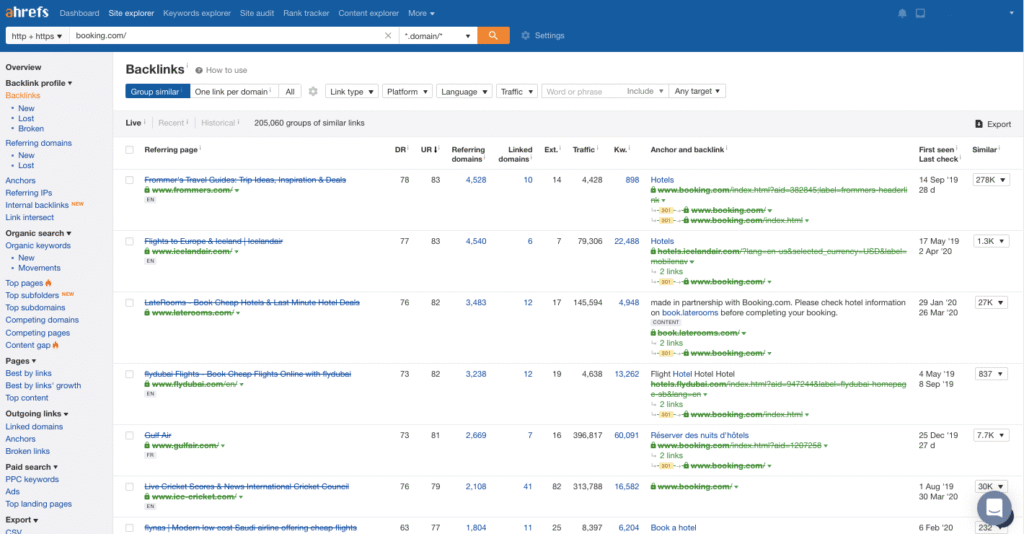Click the ahrefs logo
1024x534 pixels.
click(x=27, y=12)
